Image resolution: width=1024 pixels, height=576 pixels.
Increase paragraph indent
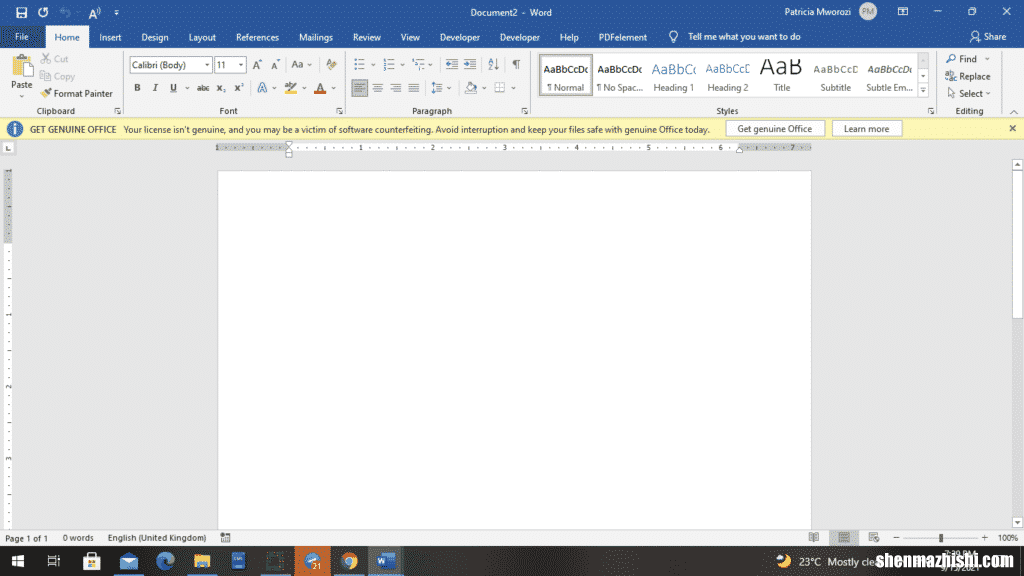click(x=470, y=64)
